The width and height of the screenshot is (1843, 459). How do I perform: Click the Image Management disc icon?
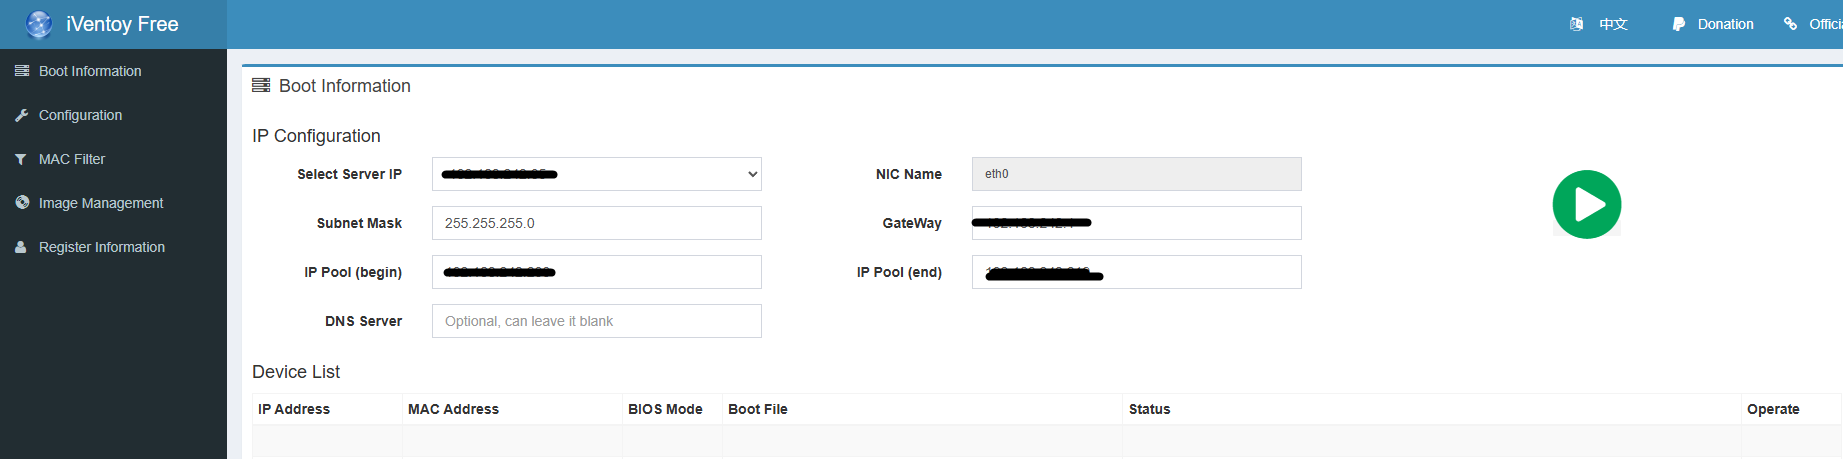coord(21,203)
